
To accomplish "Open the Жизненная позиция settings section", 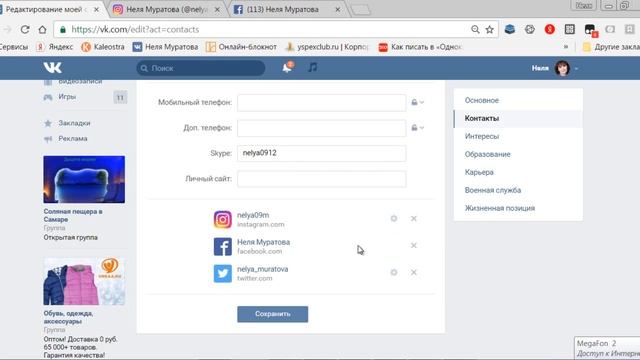I will click(518, 208).
